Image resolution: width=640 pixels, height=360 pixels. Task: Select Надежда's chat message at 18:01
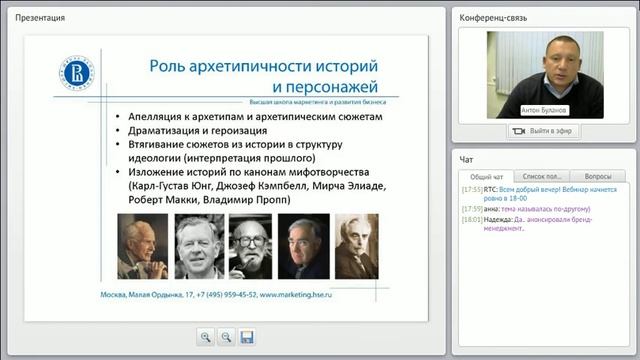(x=527, y=224)
